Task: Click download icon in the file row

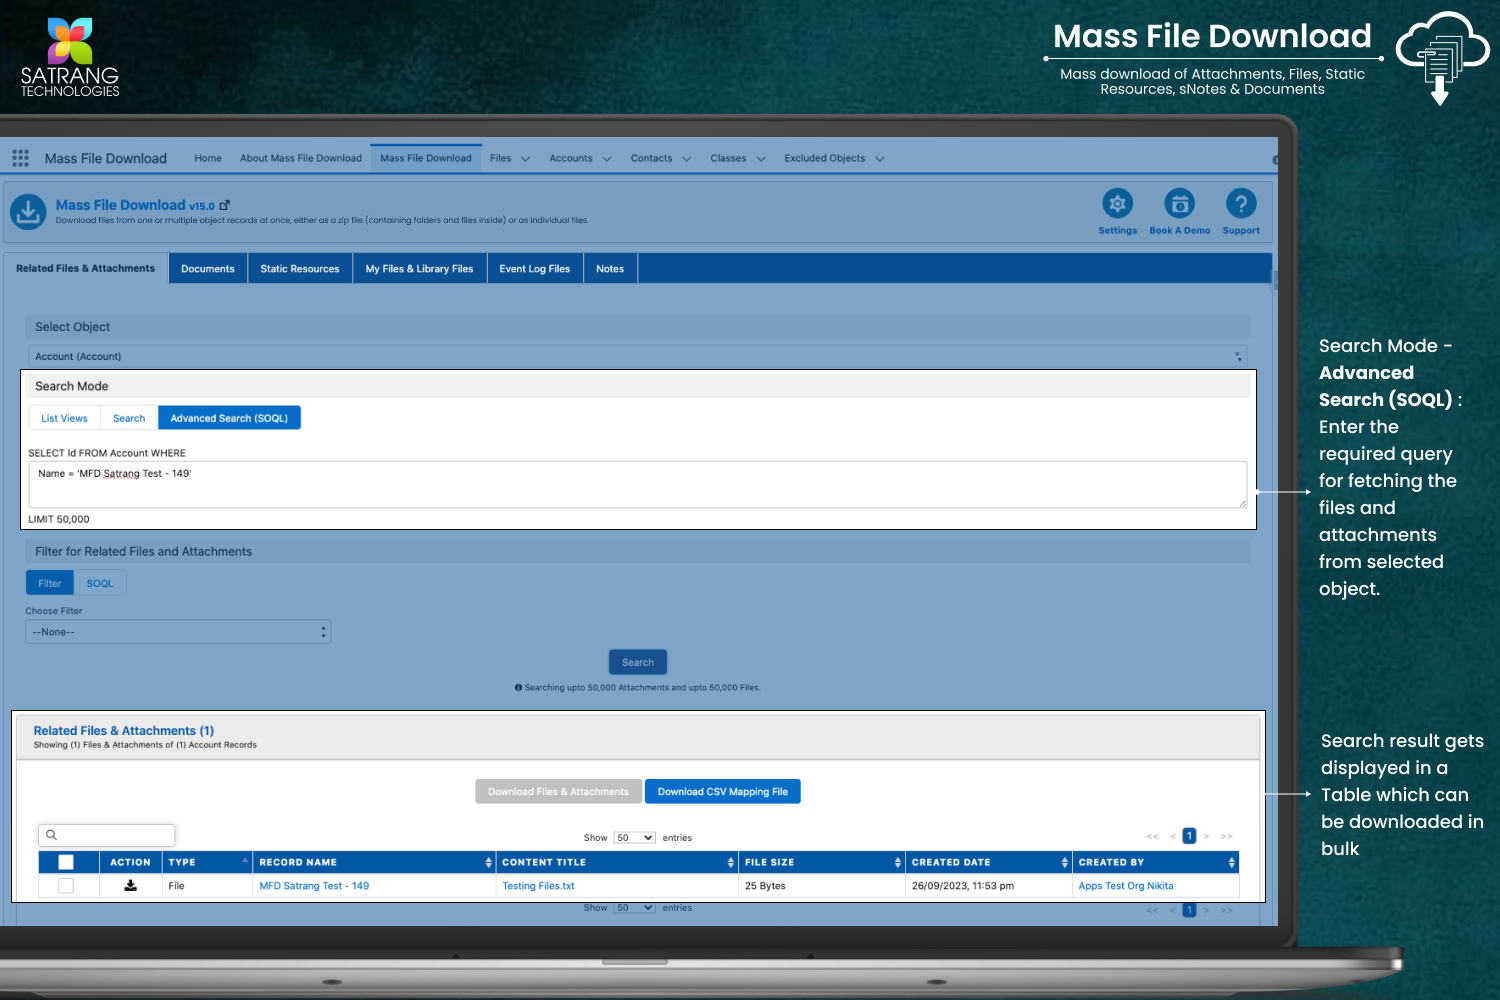Action: (x=130, y=885)
